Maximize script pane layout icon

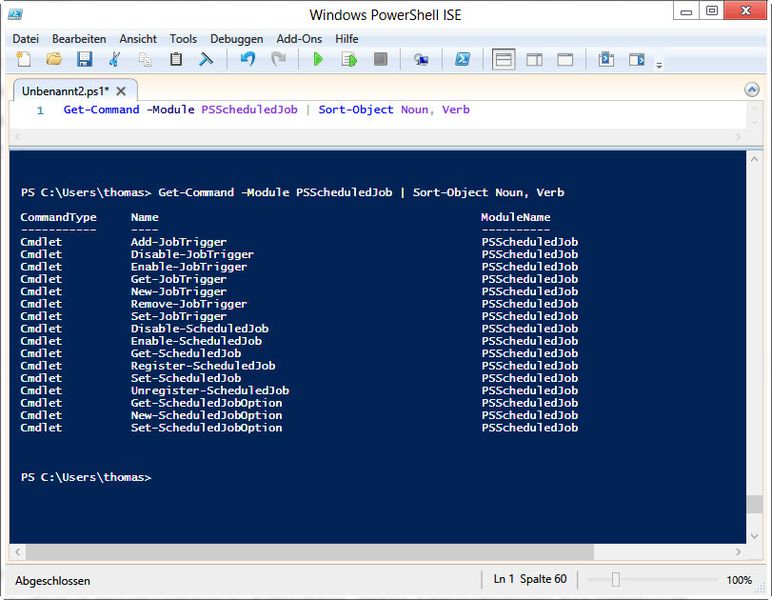pos(565,60)
